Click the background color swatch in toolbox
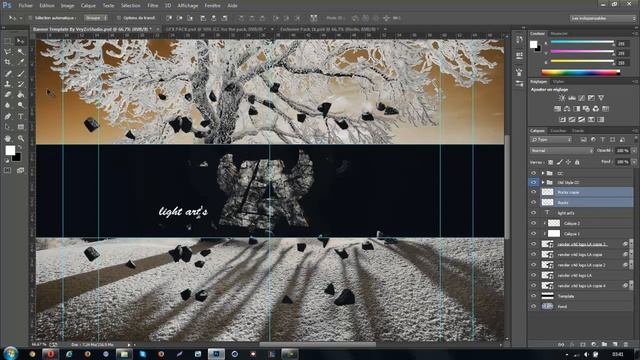 [17, 158]
